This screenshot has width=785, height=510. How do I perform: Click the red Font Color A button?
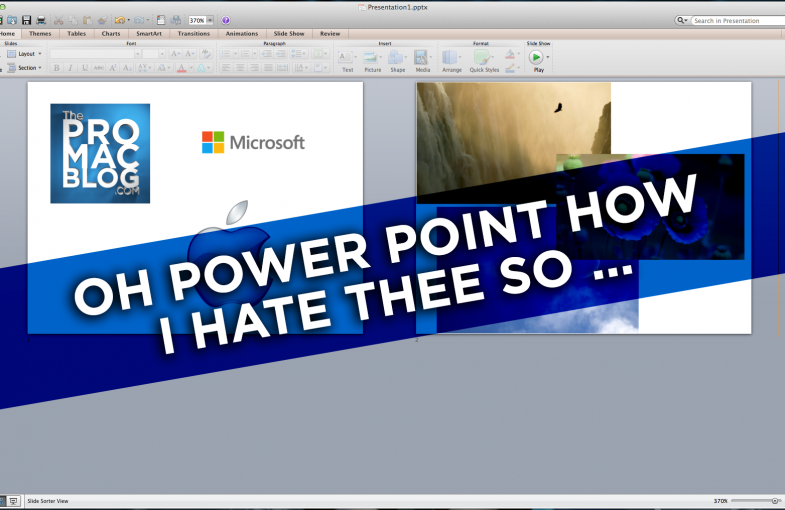tap(181, 68)
